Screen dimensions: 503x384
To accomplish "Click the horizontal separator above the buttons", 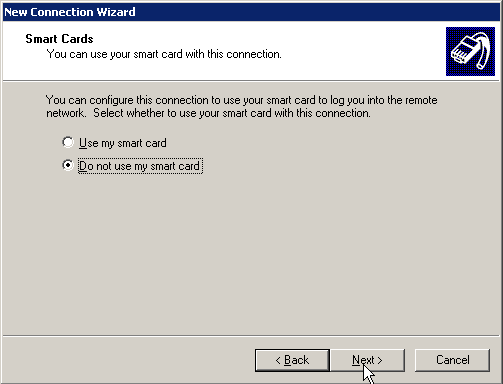I will click(251, 336).
